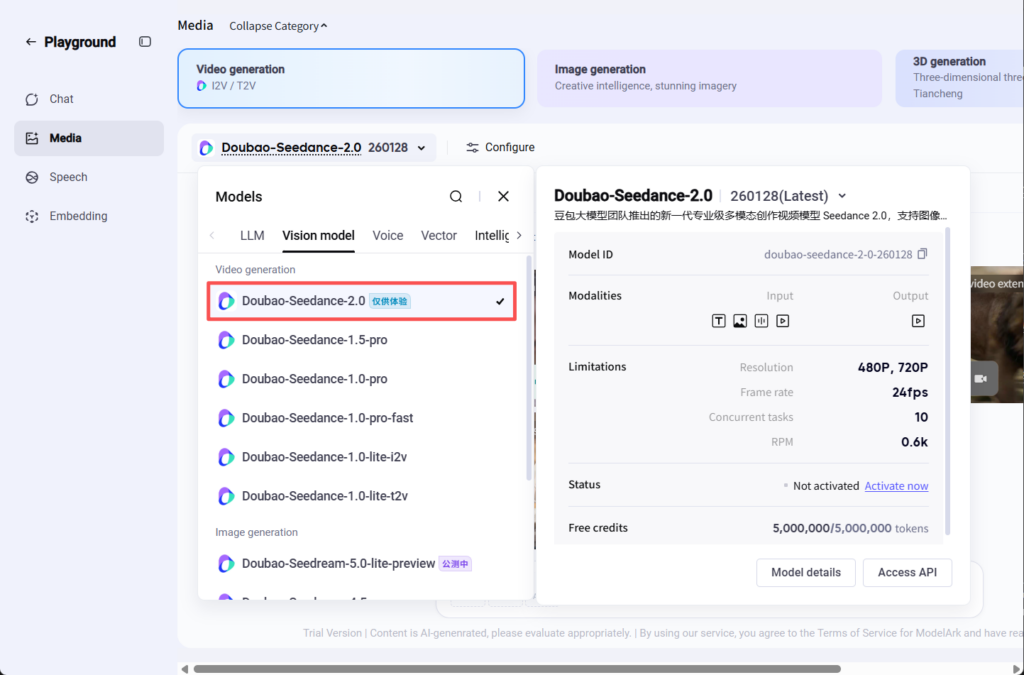Click the horizontal scrollbar at bottom
The width and height of the screenshot is (1024, 675).
click(516, 668)
